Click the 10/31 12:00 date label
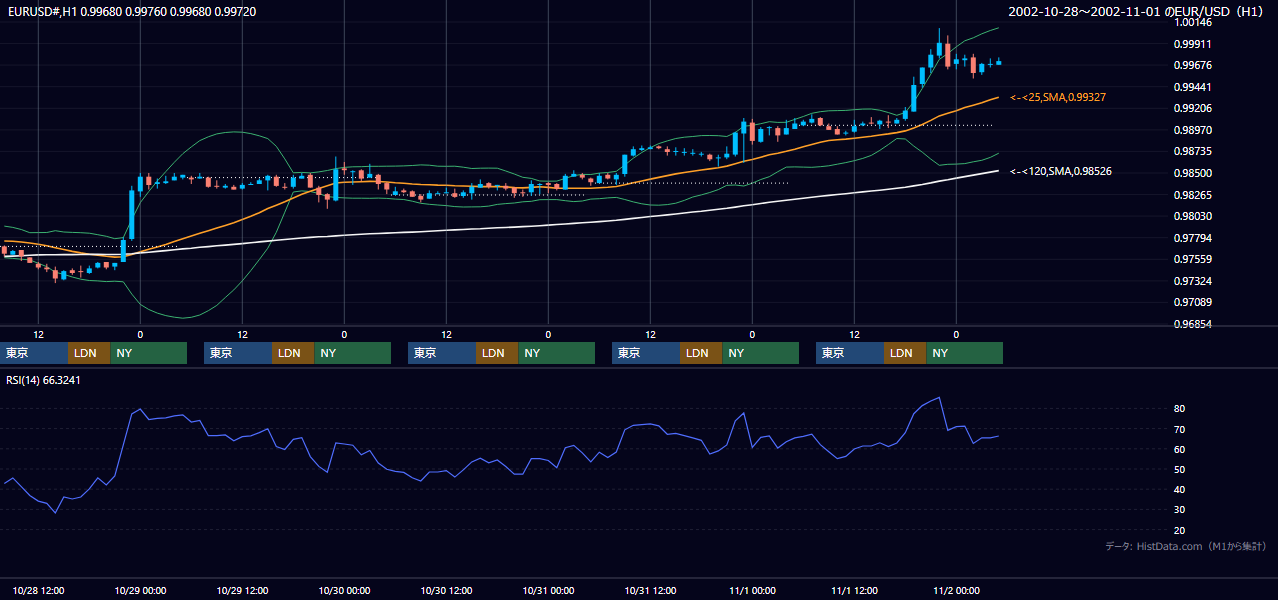 point(651,590)
